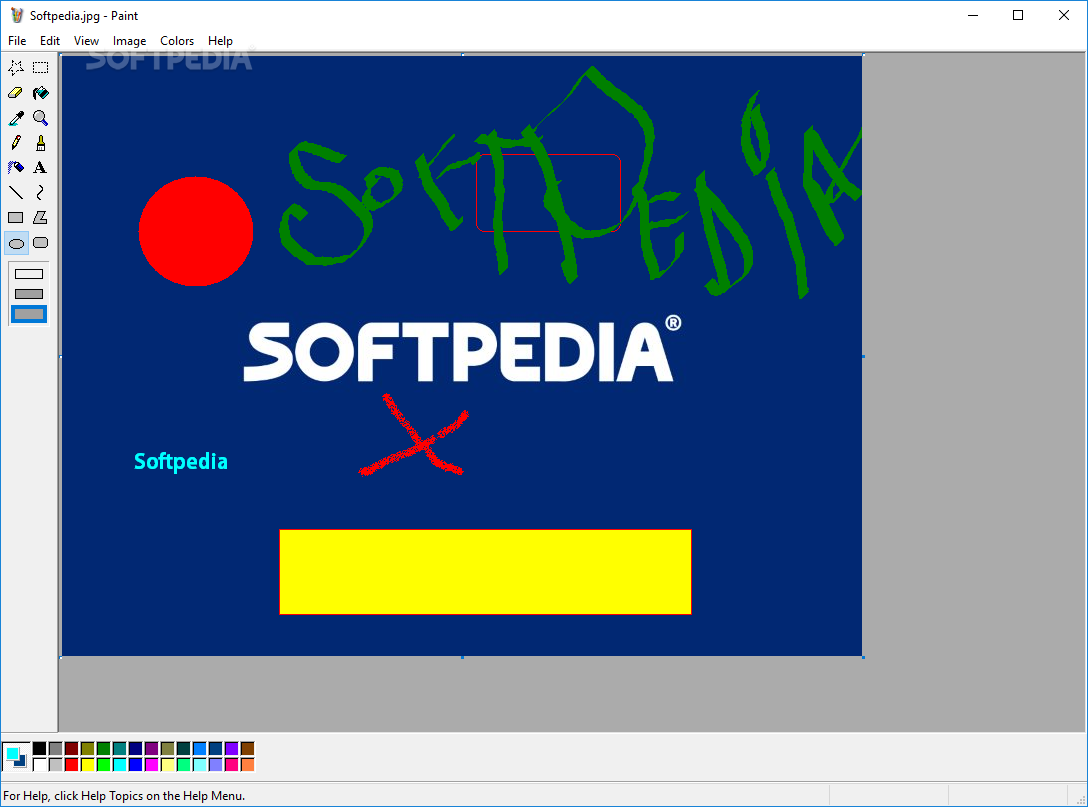Select the Magnifier tool
1088x807 pixels.
coord(41,117)
